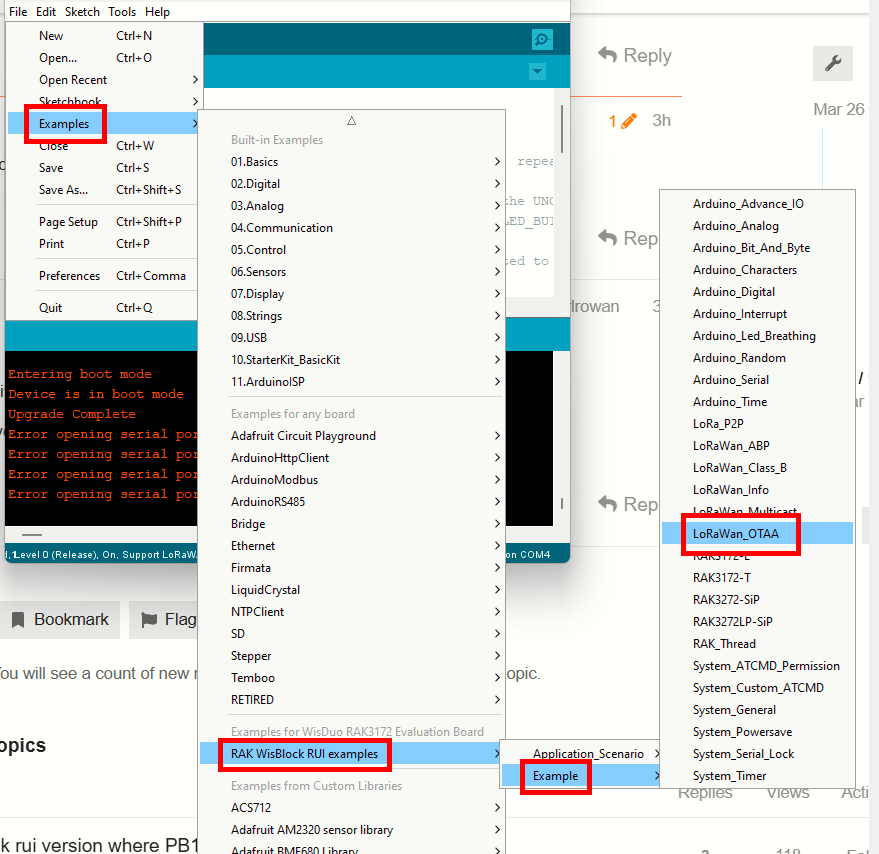Viewport: 879px width, 854px height.
Task: Open the tab dropdown arrow in Arduino
Action: (x=538, y=72)
